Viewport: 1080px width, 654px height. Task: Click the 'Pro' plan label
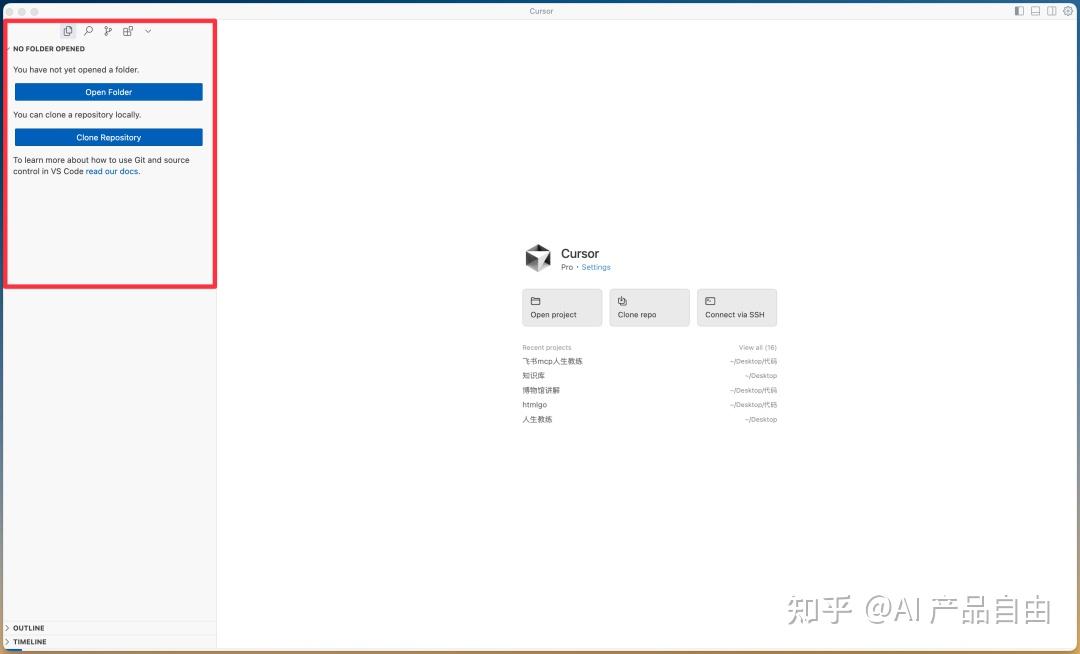click(567, 267)
